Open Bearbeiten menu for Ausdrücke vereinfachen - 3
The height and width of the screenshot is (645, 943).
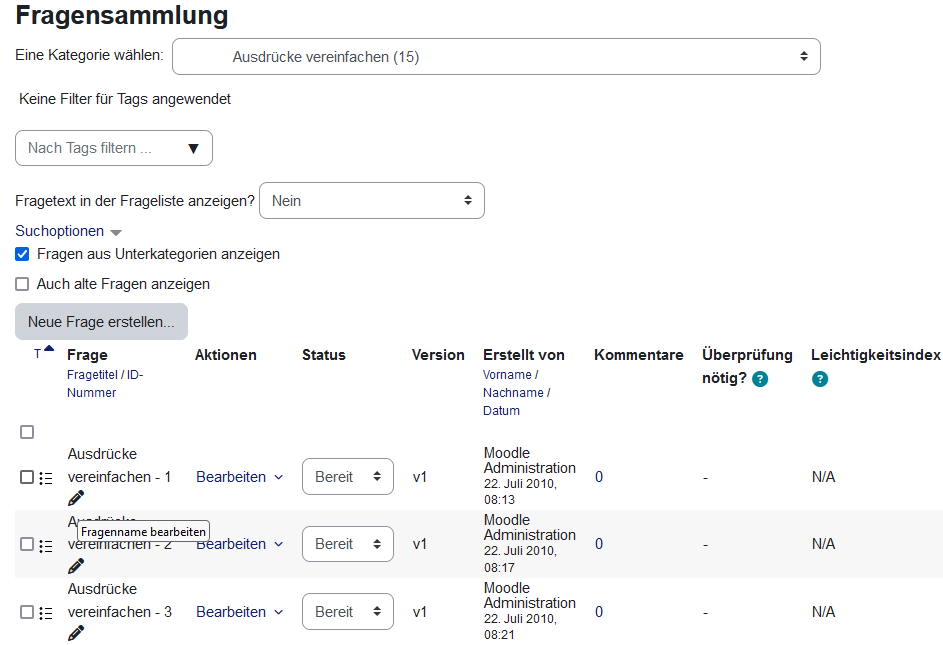(239, 612)
